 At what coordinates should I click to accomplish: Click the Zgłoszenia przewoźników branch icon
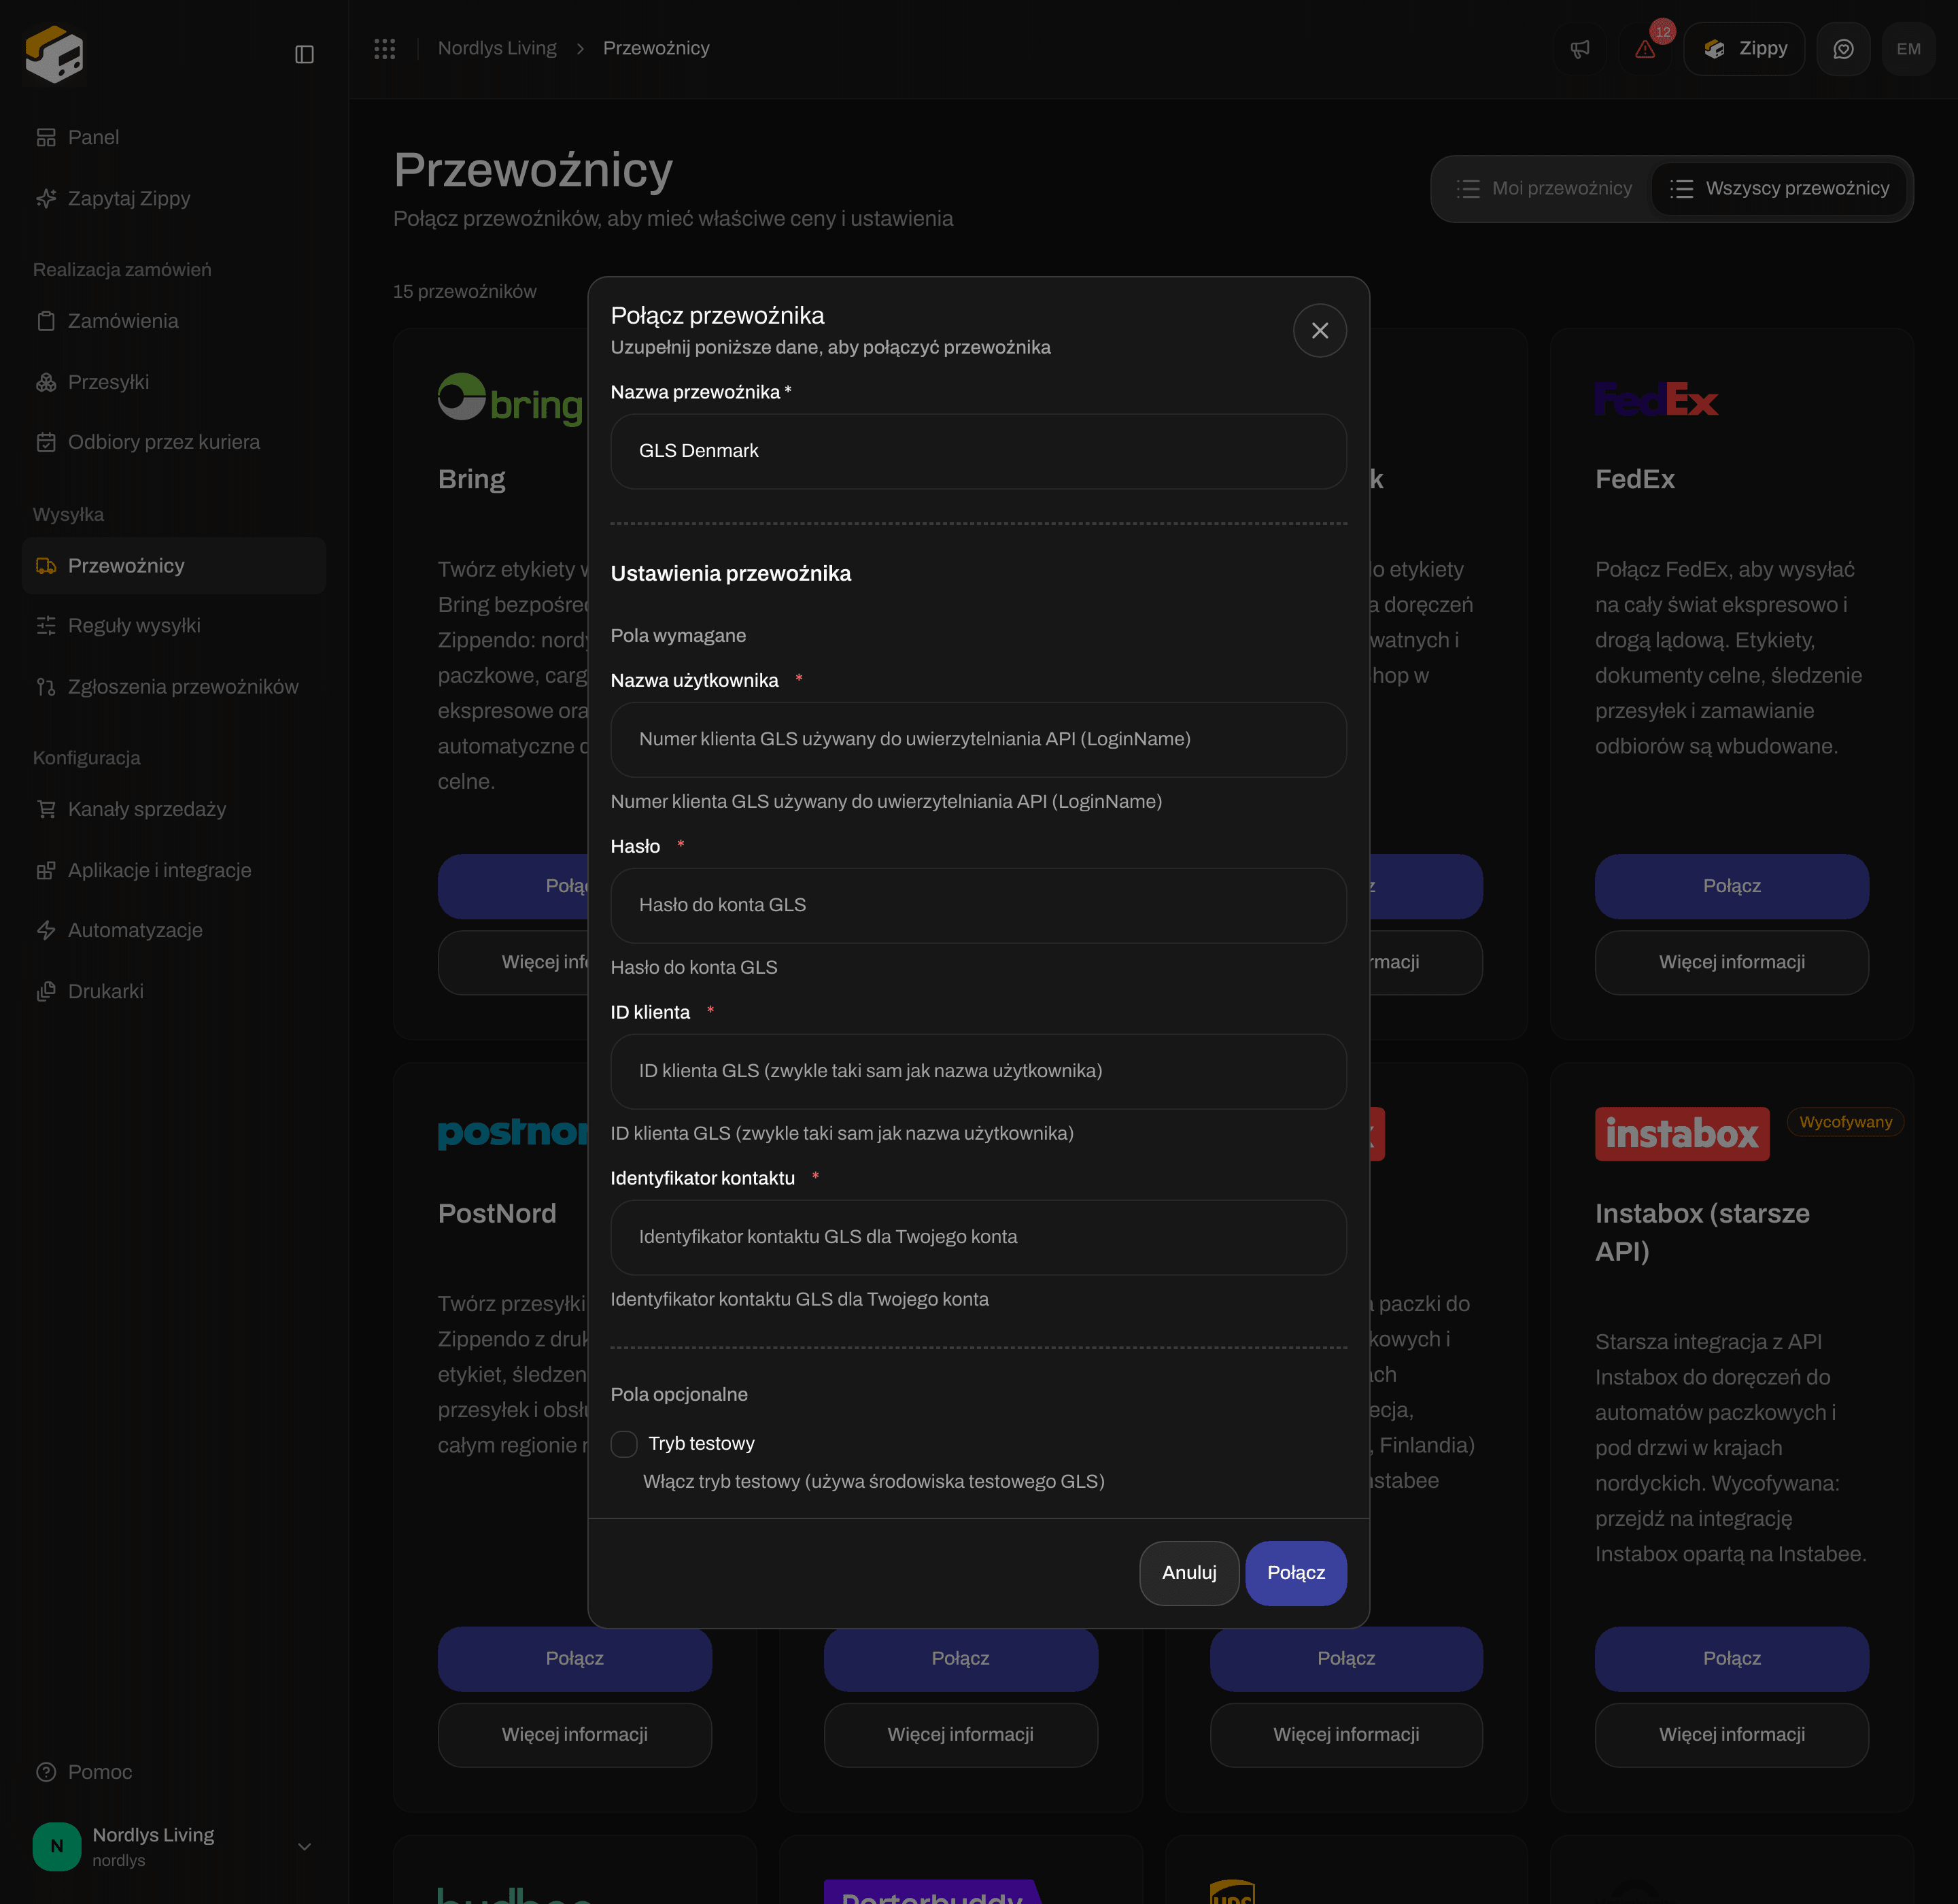(x=46, y=687)
